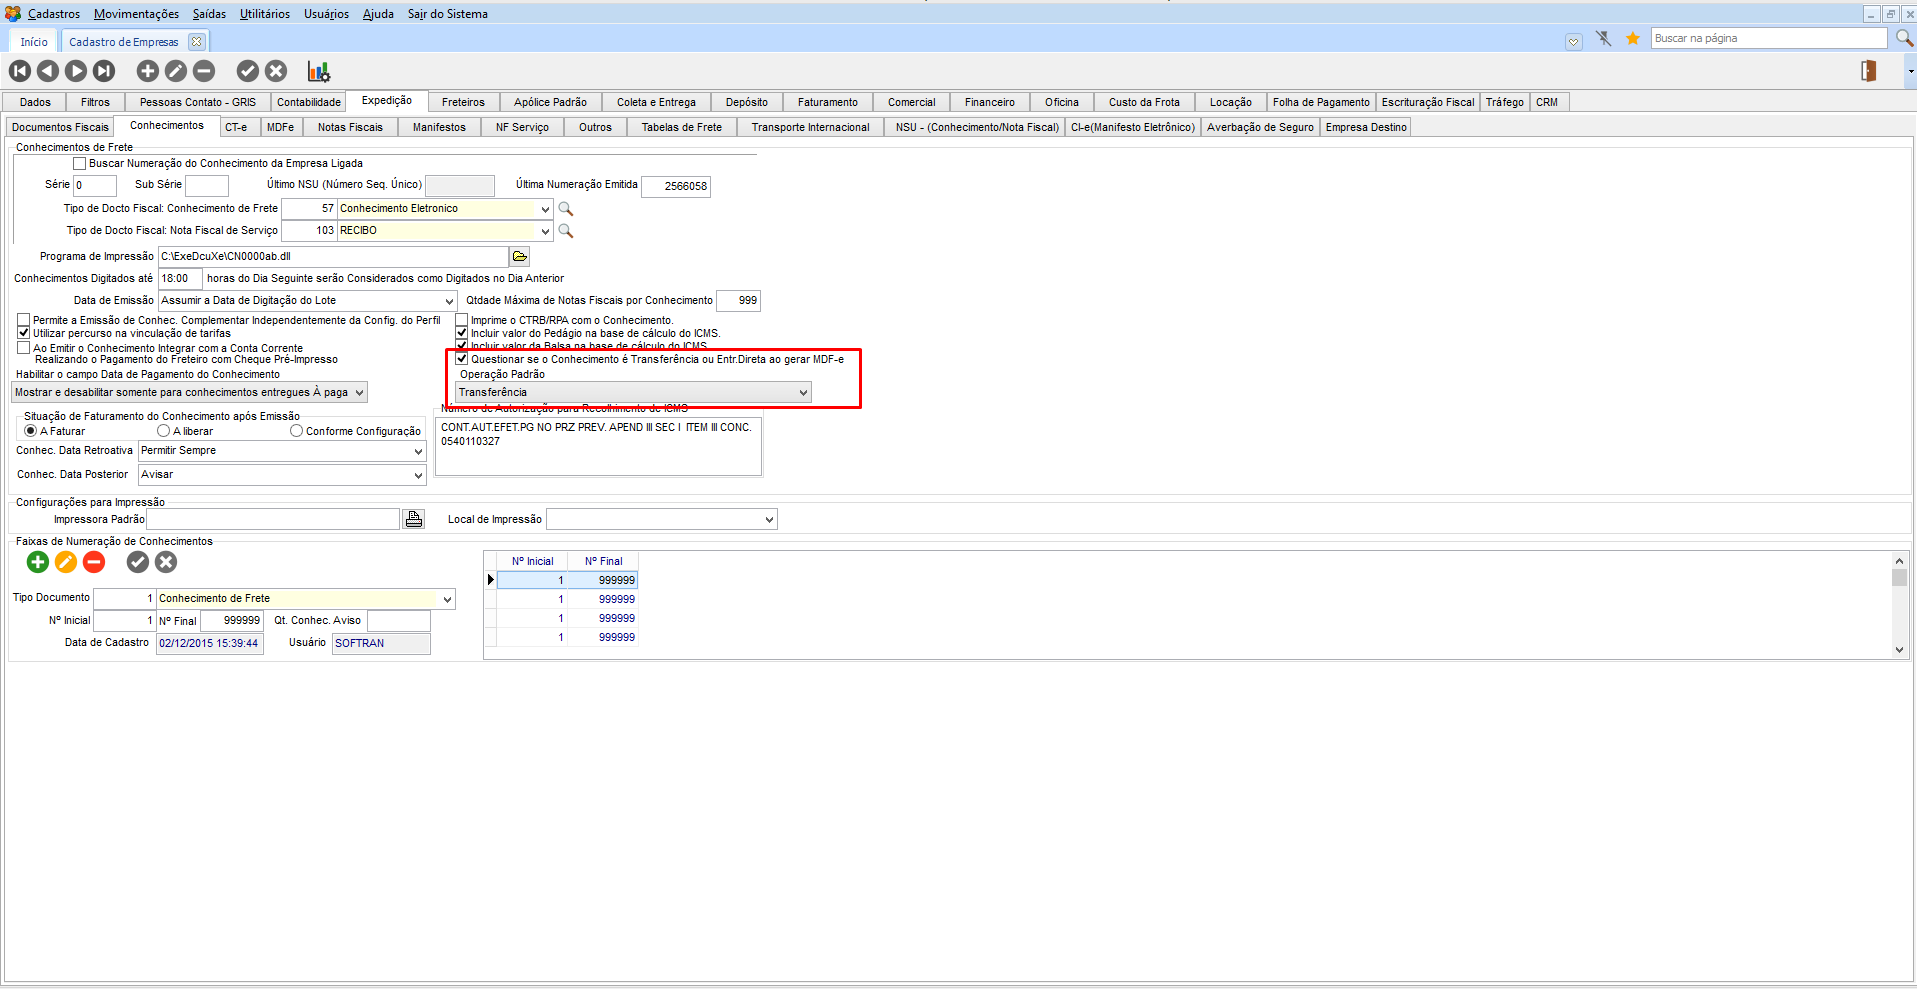
Task: Click Sair do Sistema menu item
Action: [448, 14]
